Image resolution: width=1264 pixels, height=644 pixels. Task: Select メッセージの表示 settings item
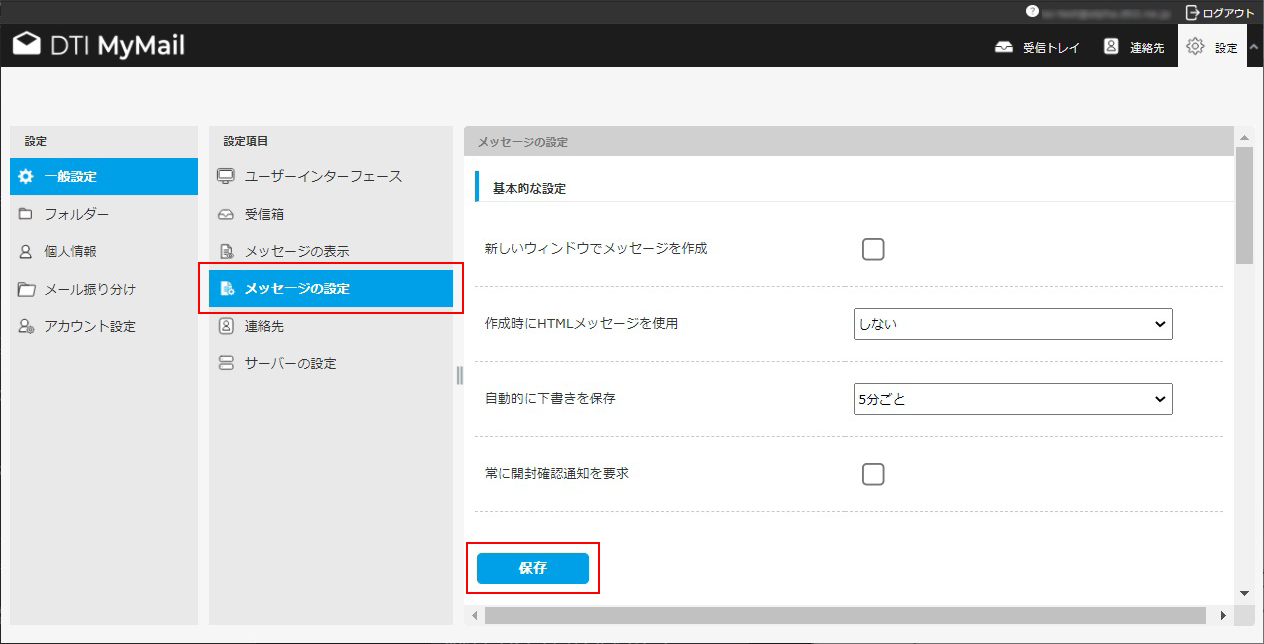pos(331,252)
